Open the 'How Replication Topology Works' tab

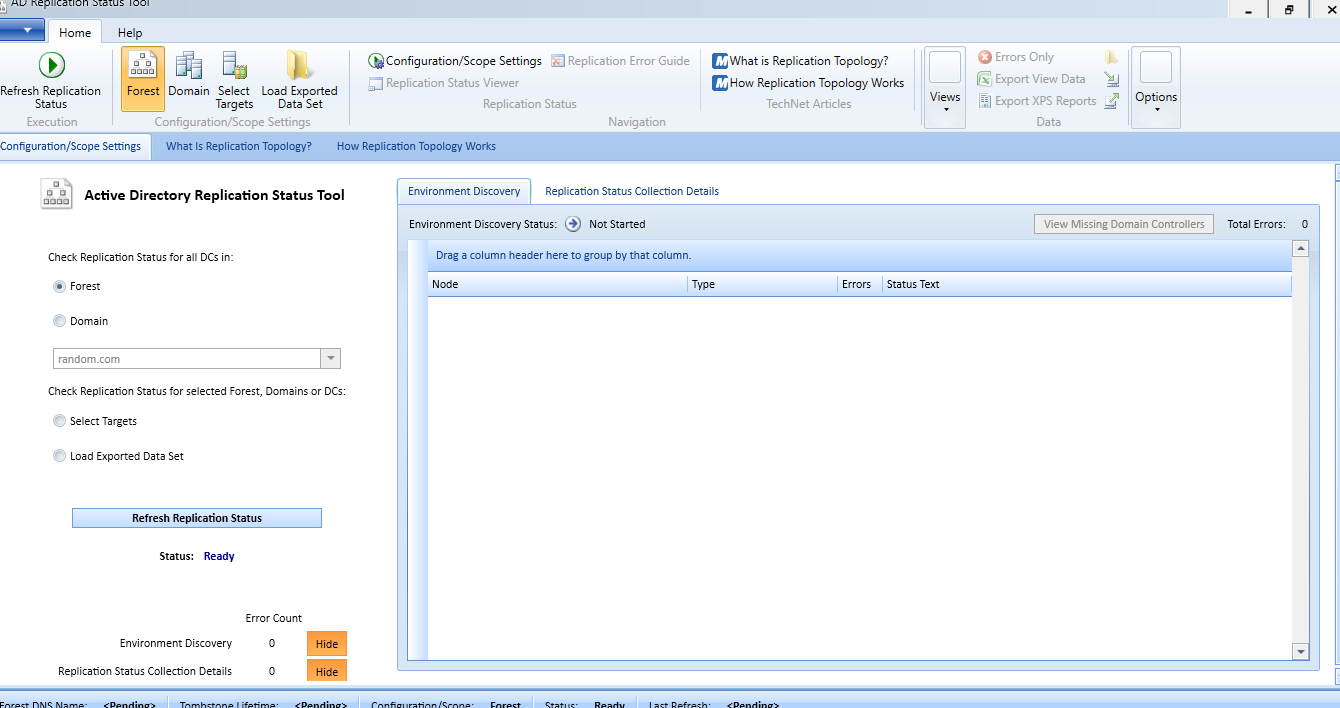click(x=416, y=146)
